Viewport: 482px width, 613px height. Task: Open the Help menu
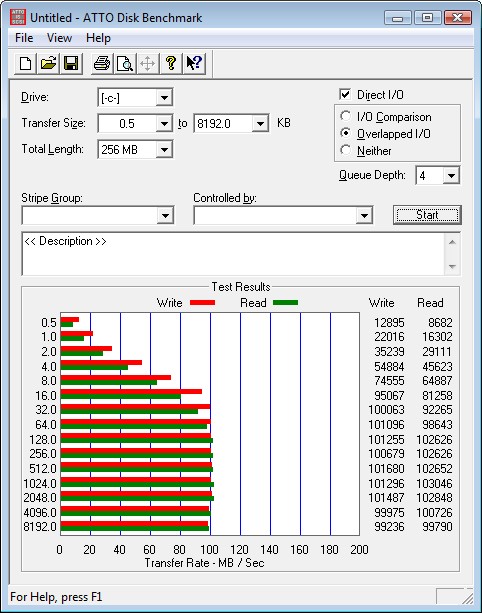click(99, 38)
